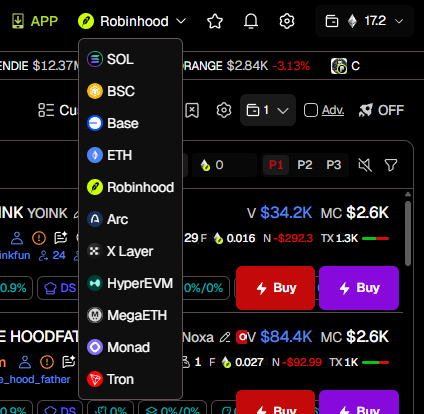Click warning icon on HOODFATHER row
This screenshot has height=414, width=424.
click(x=47, y=362)
